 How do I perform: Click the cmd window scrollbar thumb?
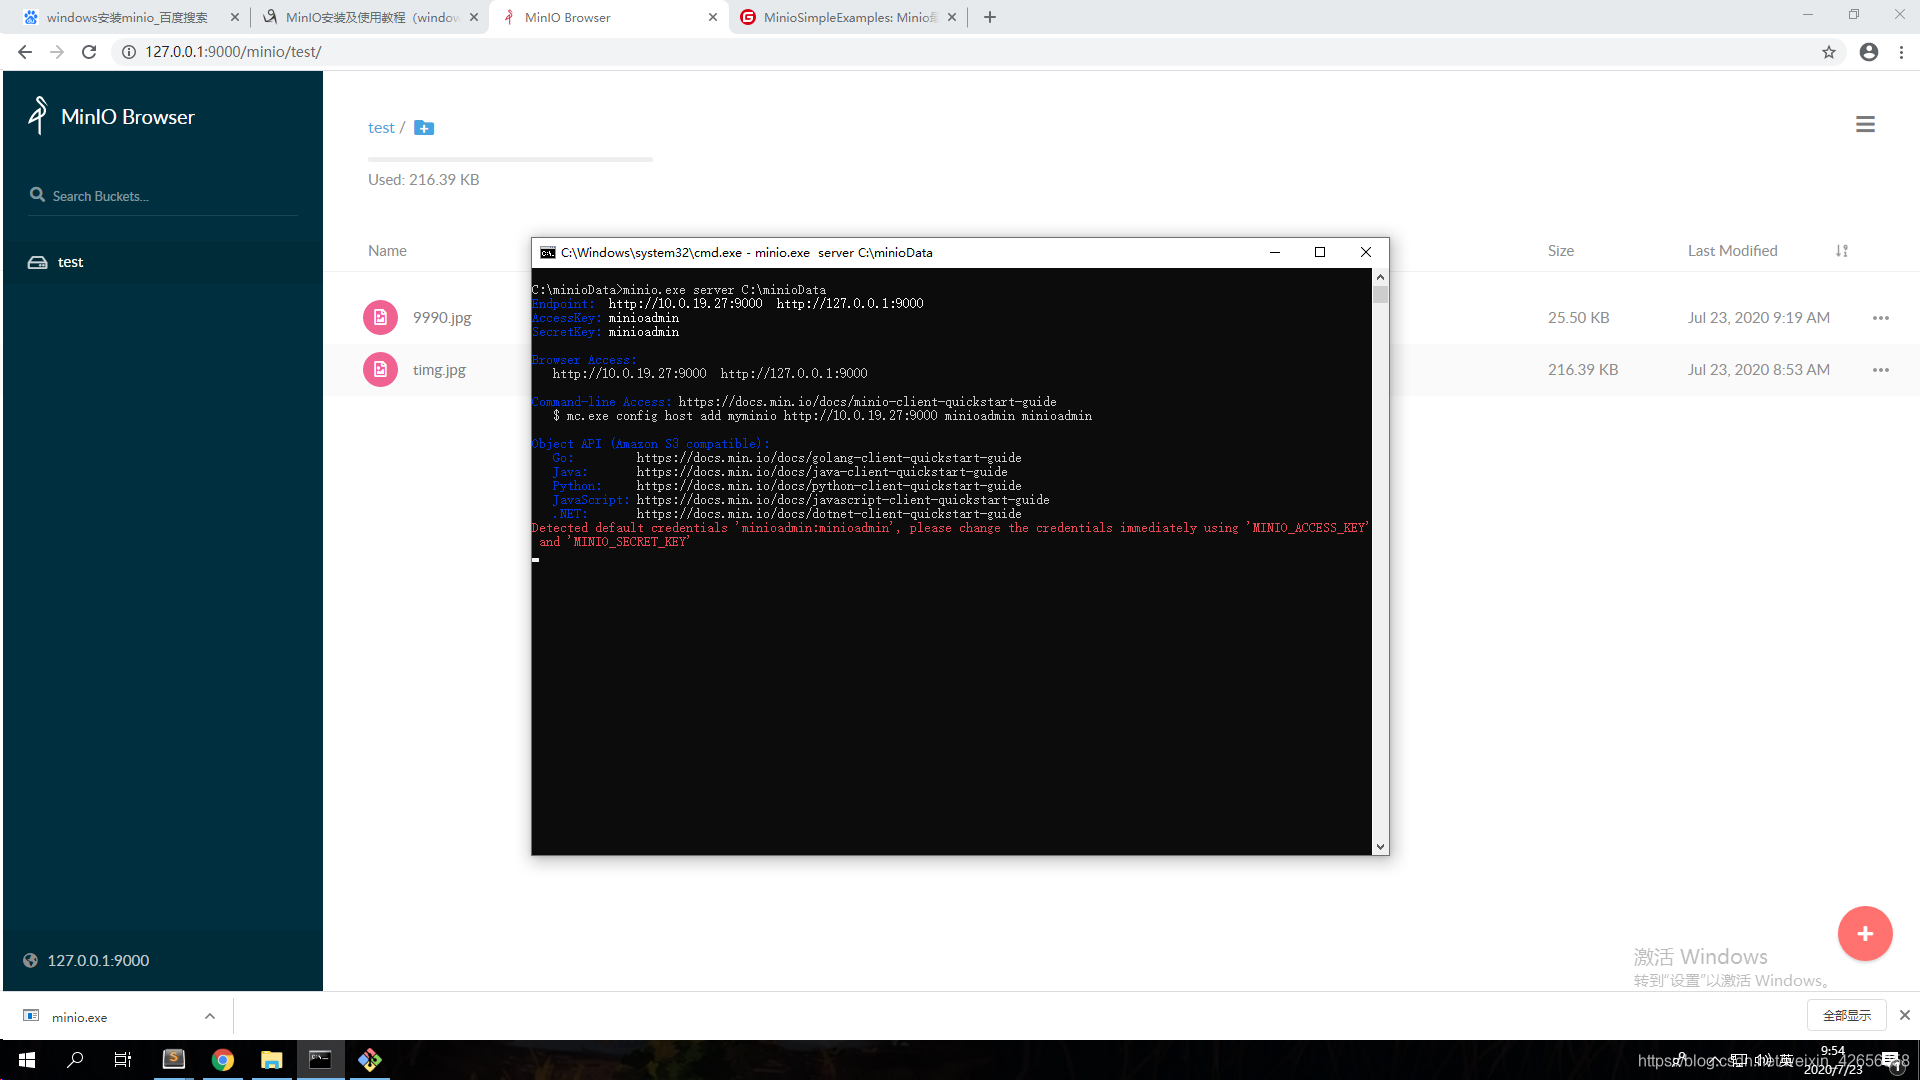1380,294
